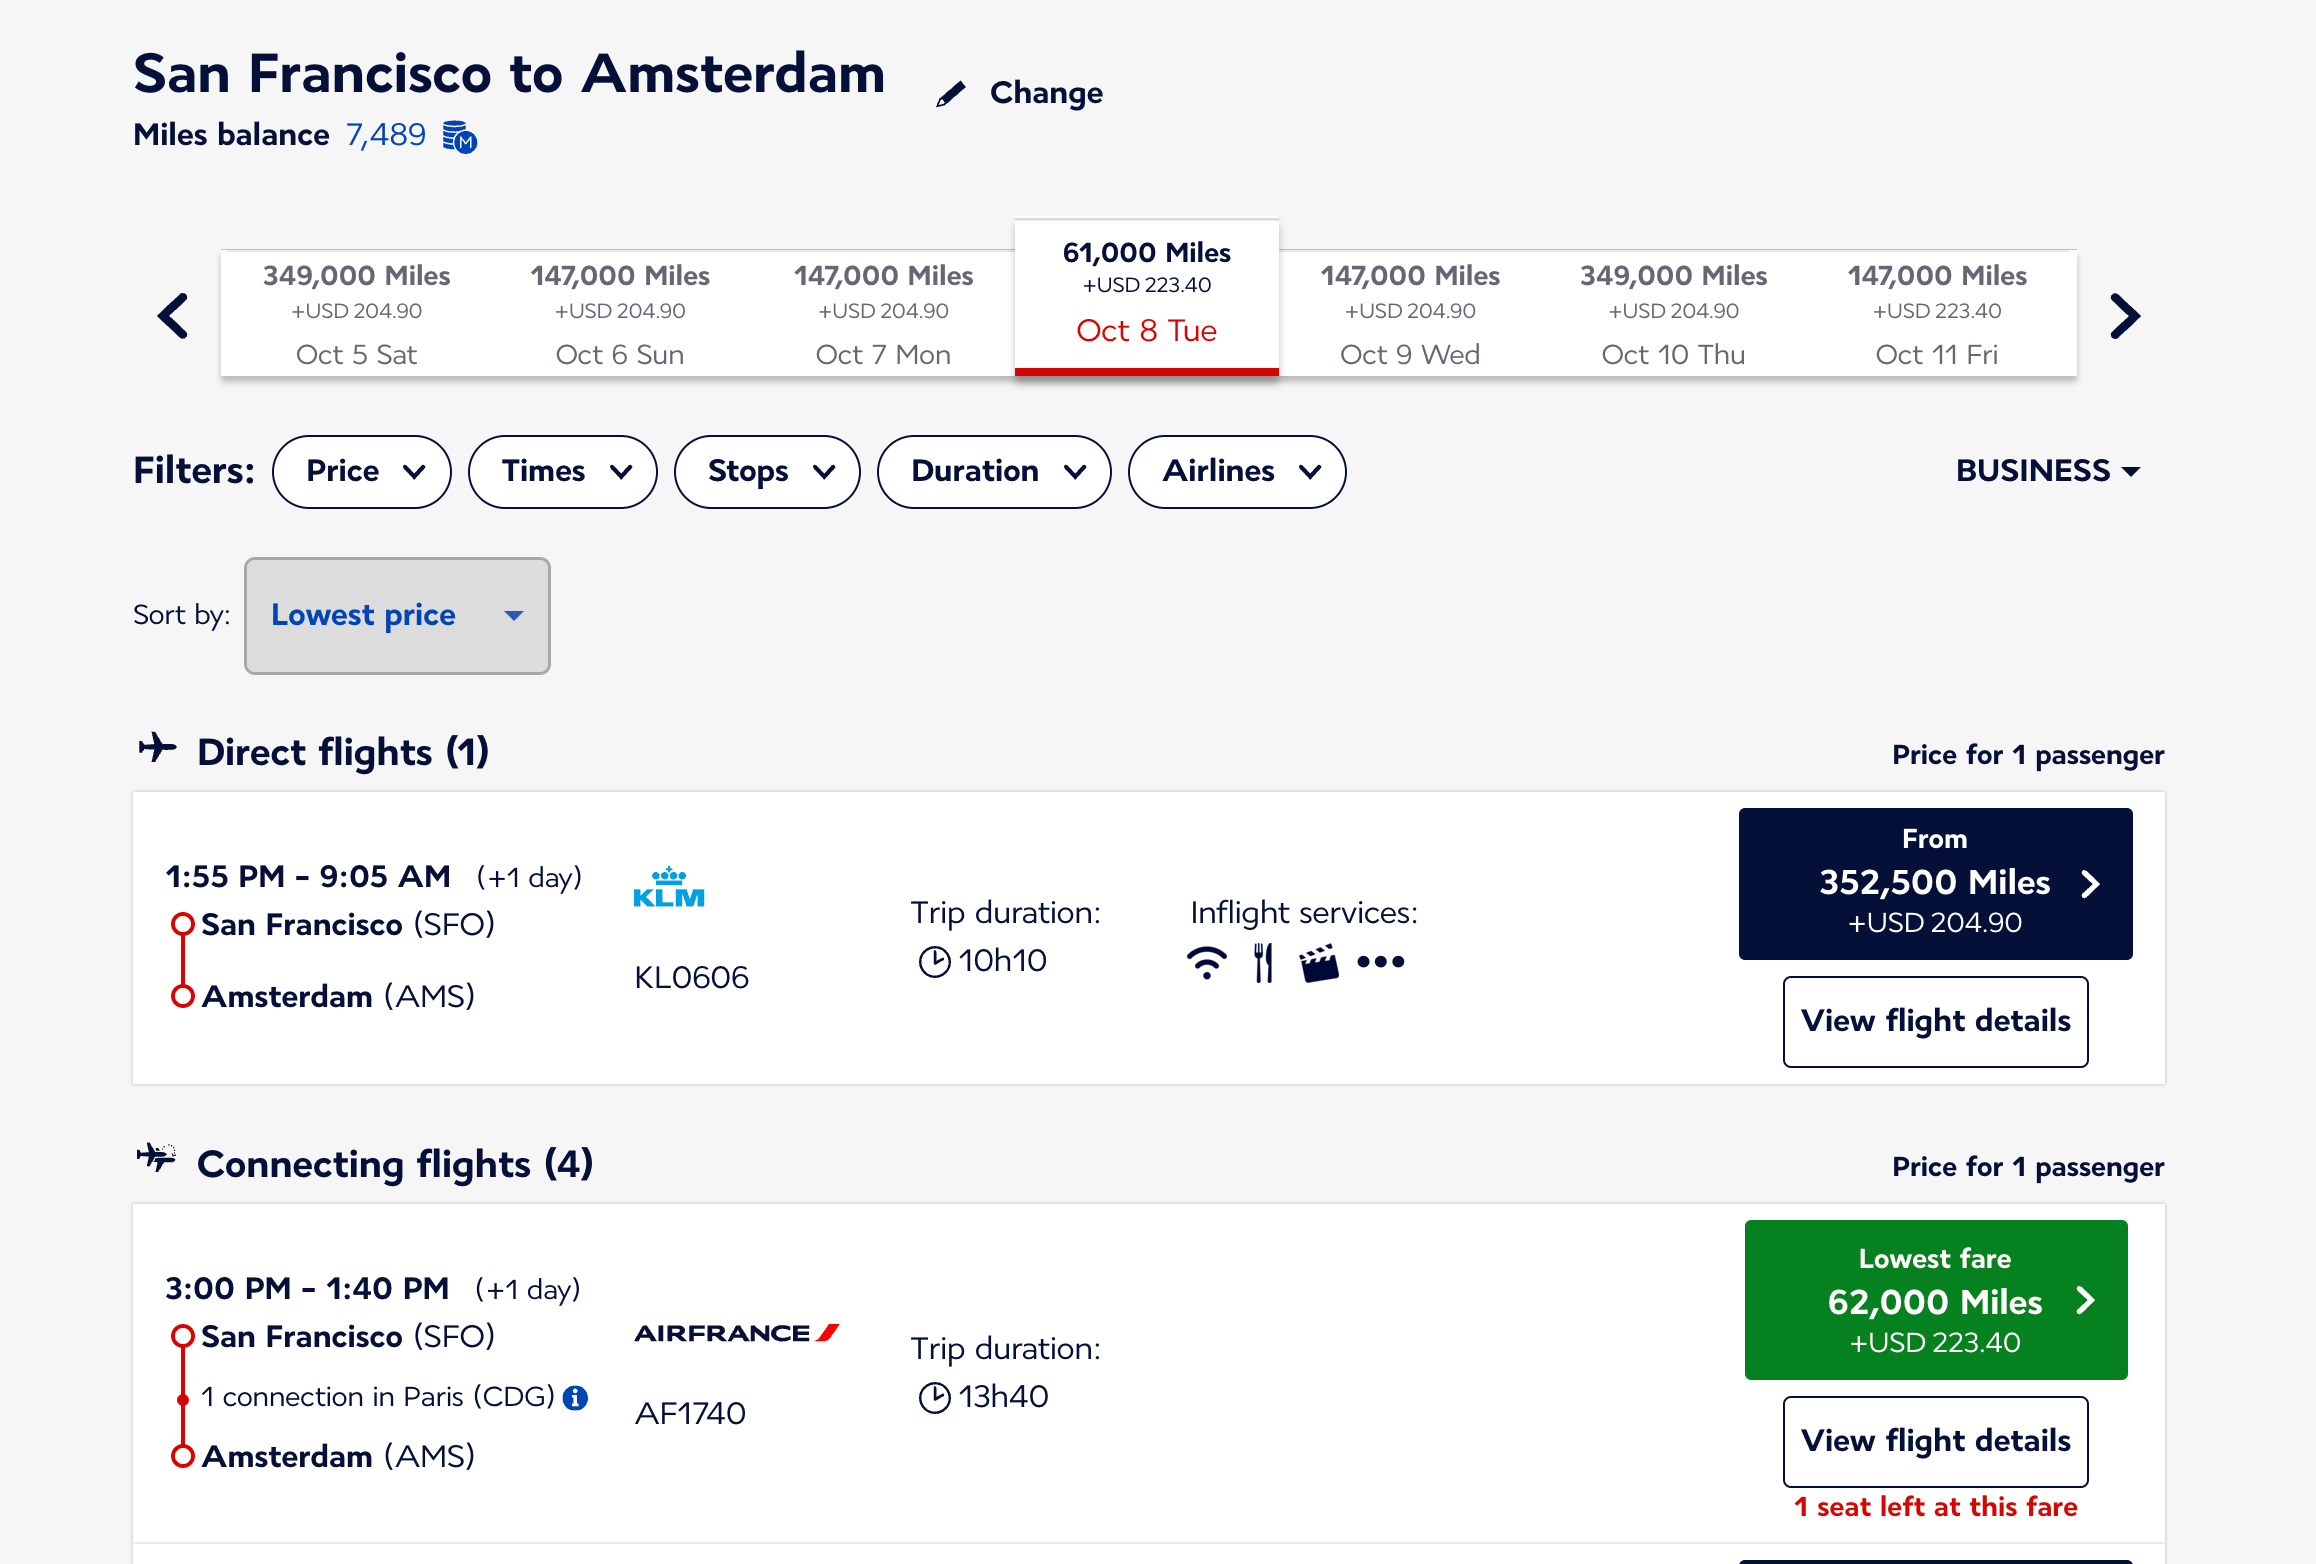Click the miles balance coin icon
The width and height of the screenshot is (2316, 1564).
[460, 136]
